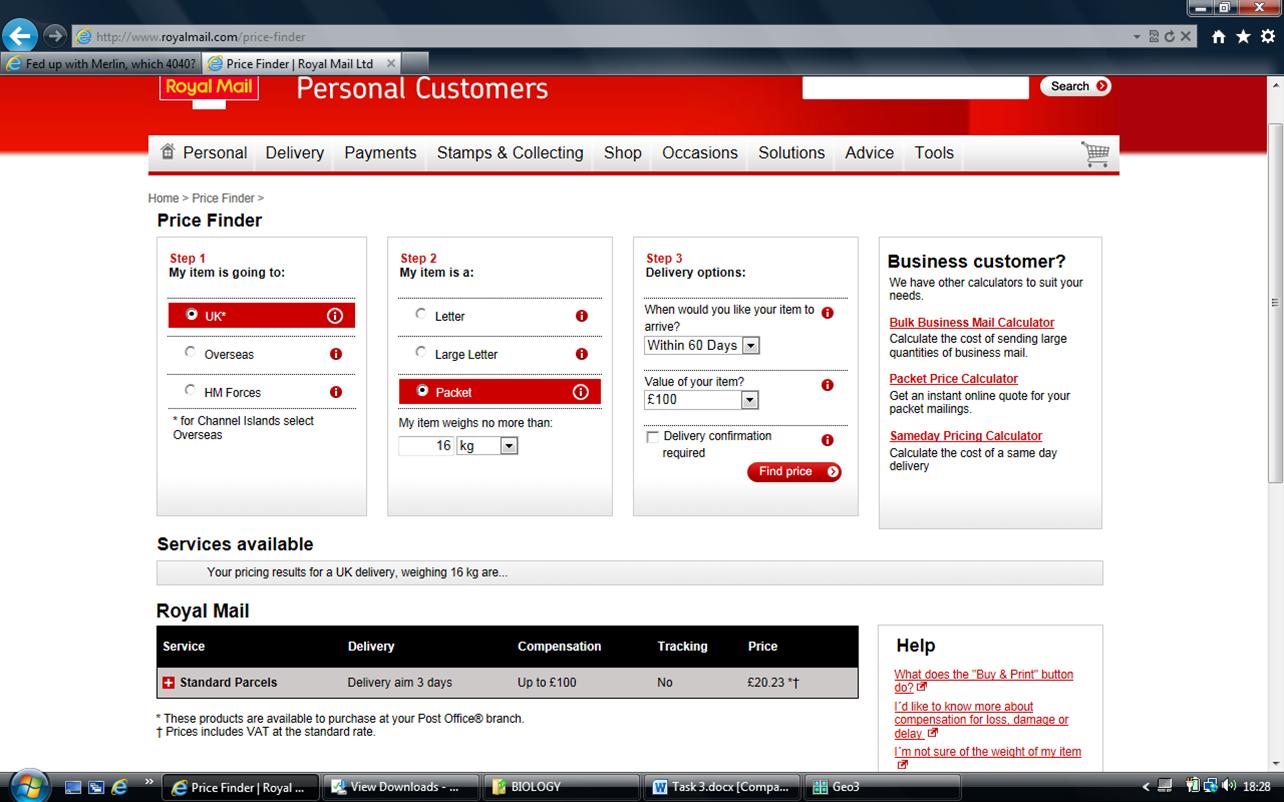Open BIOLOGY folder taskbar button

561,787
